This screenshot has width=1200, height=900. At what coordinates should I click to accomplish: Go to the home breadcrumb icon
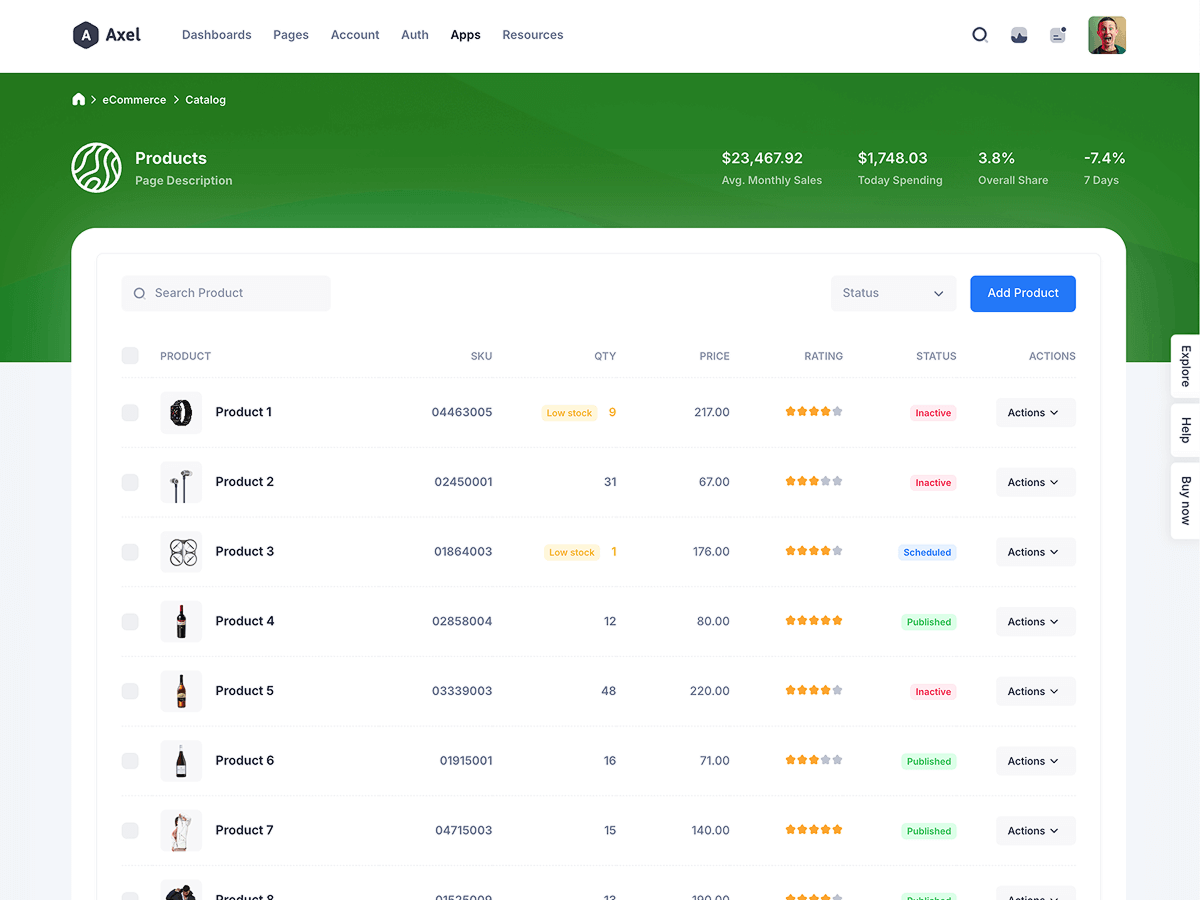pyautogui.click(x=79, y=100)
